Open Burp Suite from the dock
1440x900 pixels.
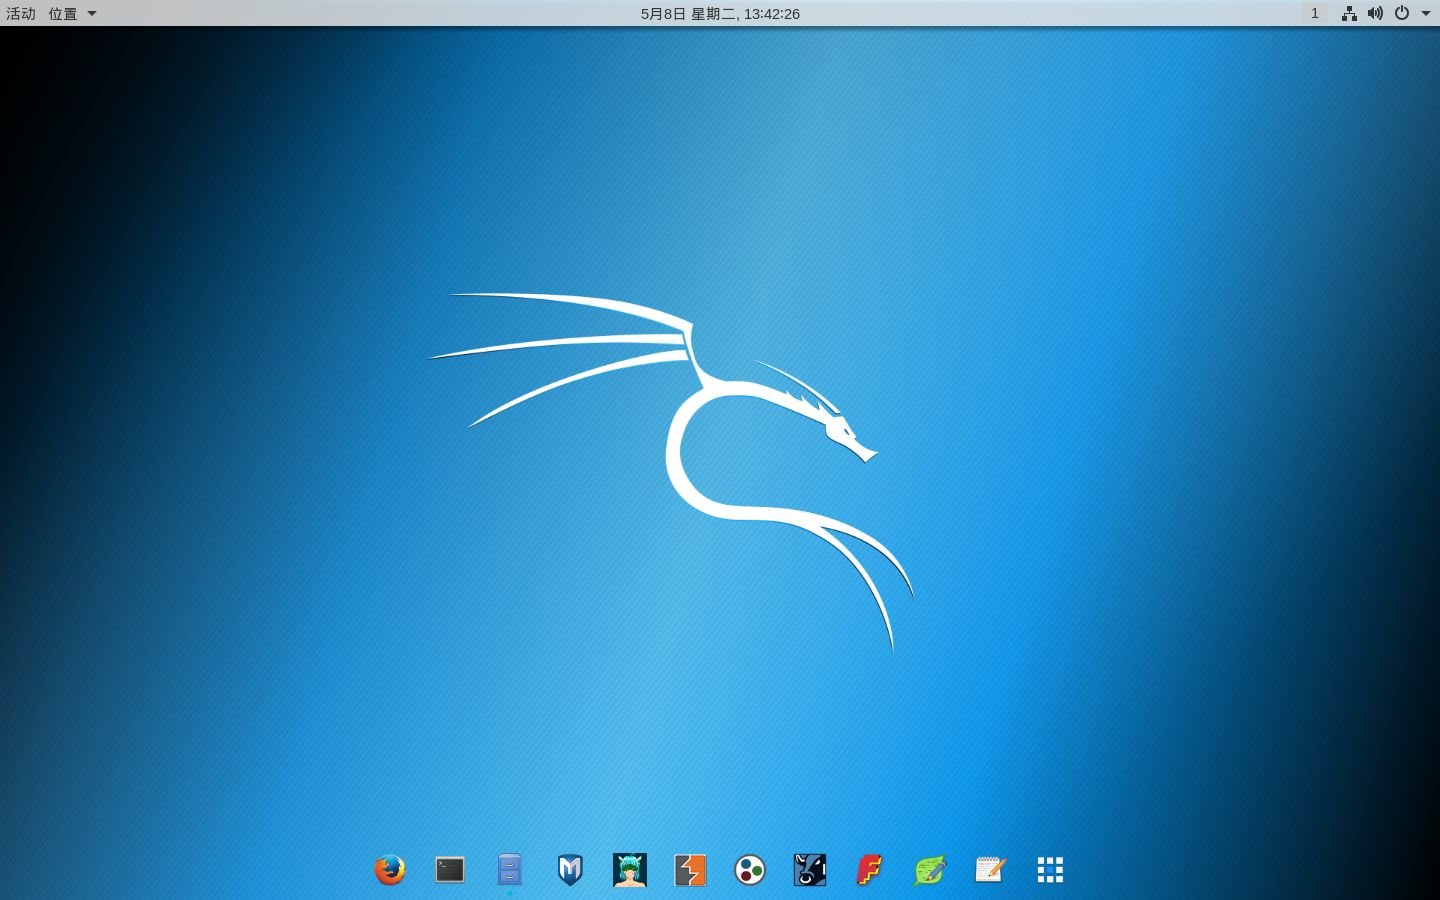690,870
